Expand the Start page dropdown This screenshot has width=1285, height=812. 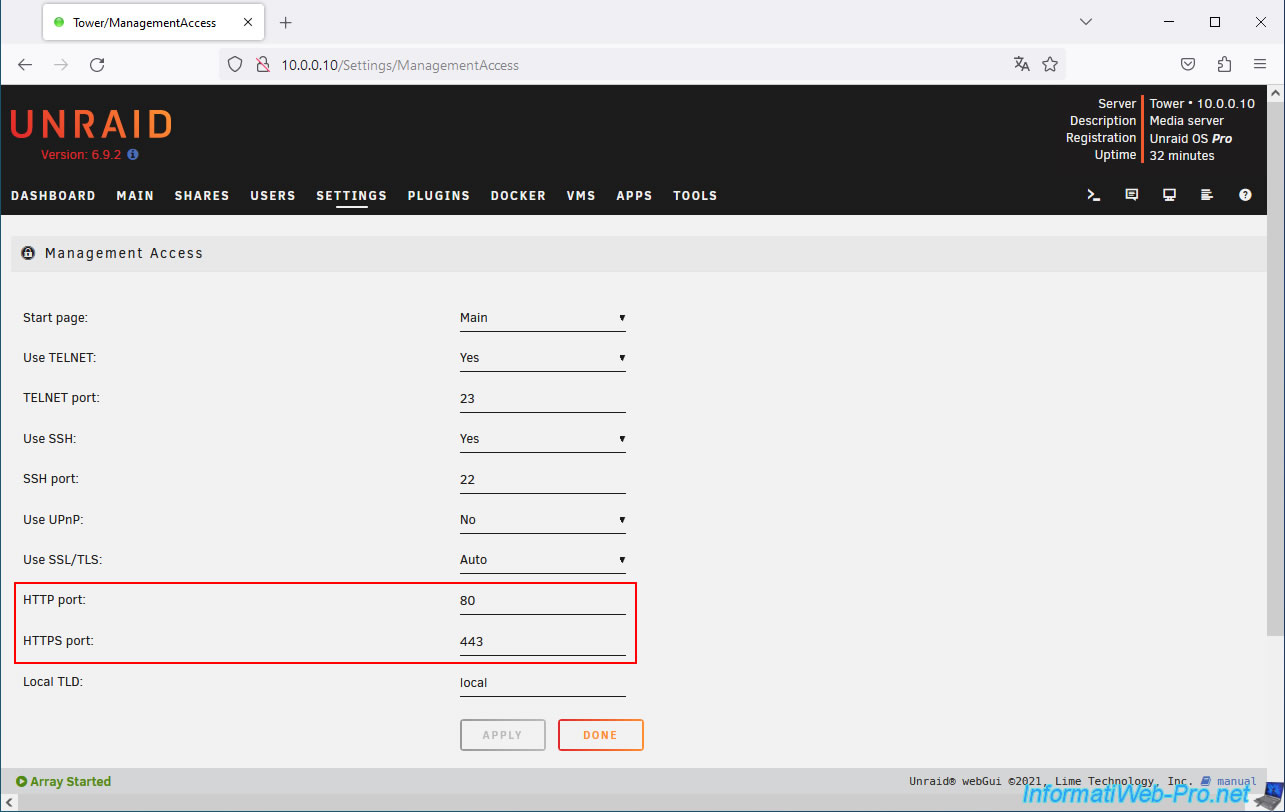coord(542,318)
